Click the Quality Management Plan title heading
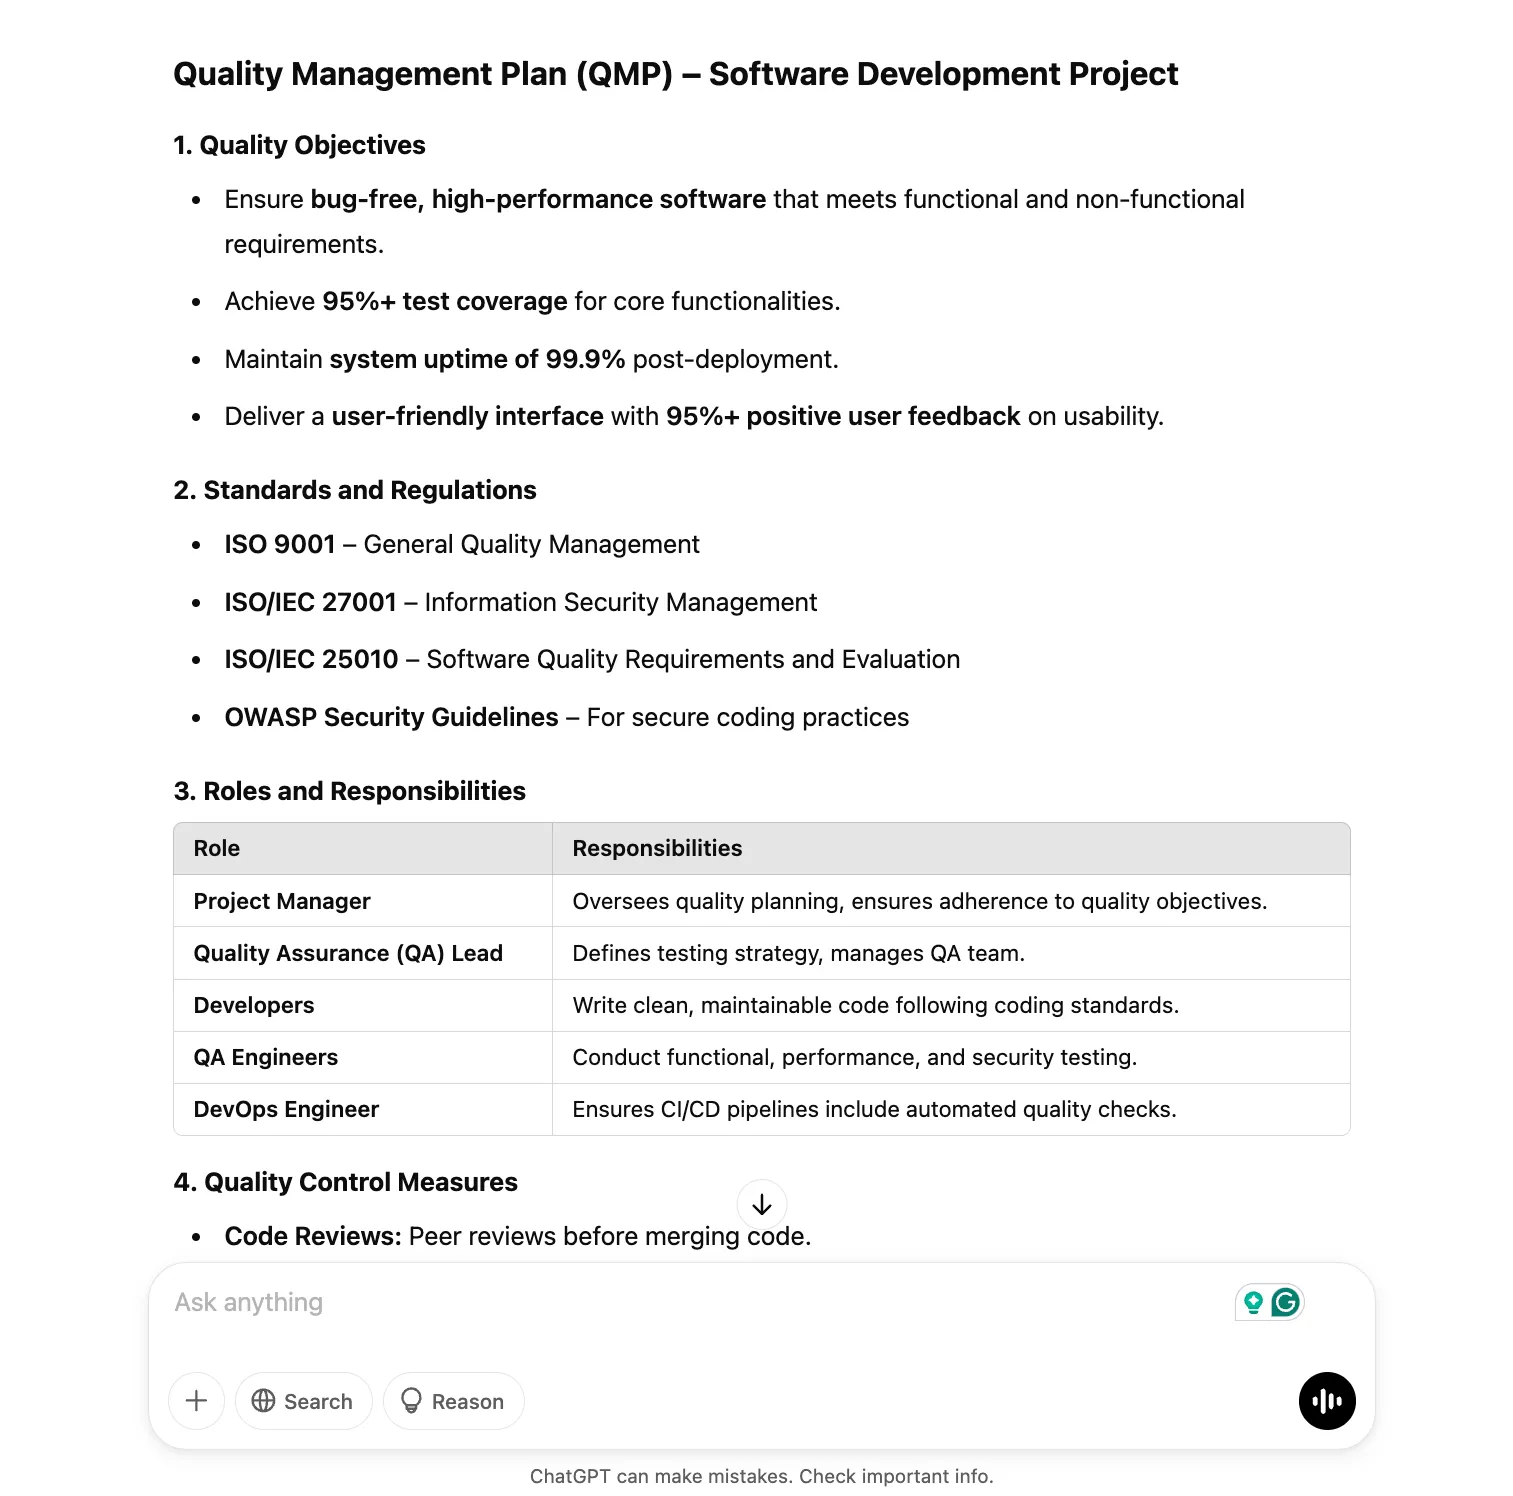 click(x=676, y=74)
